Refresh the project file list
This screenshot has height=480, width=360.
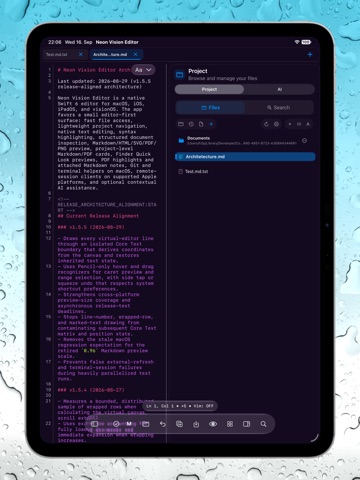click(x=266, y=124)
